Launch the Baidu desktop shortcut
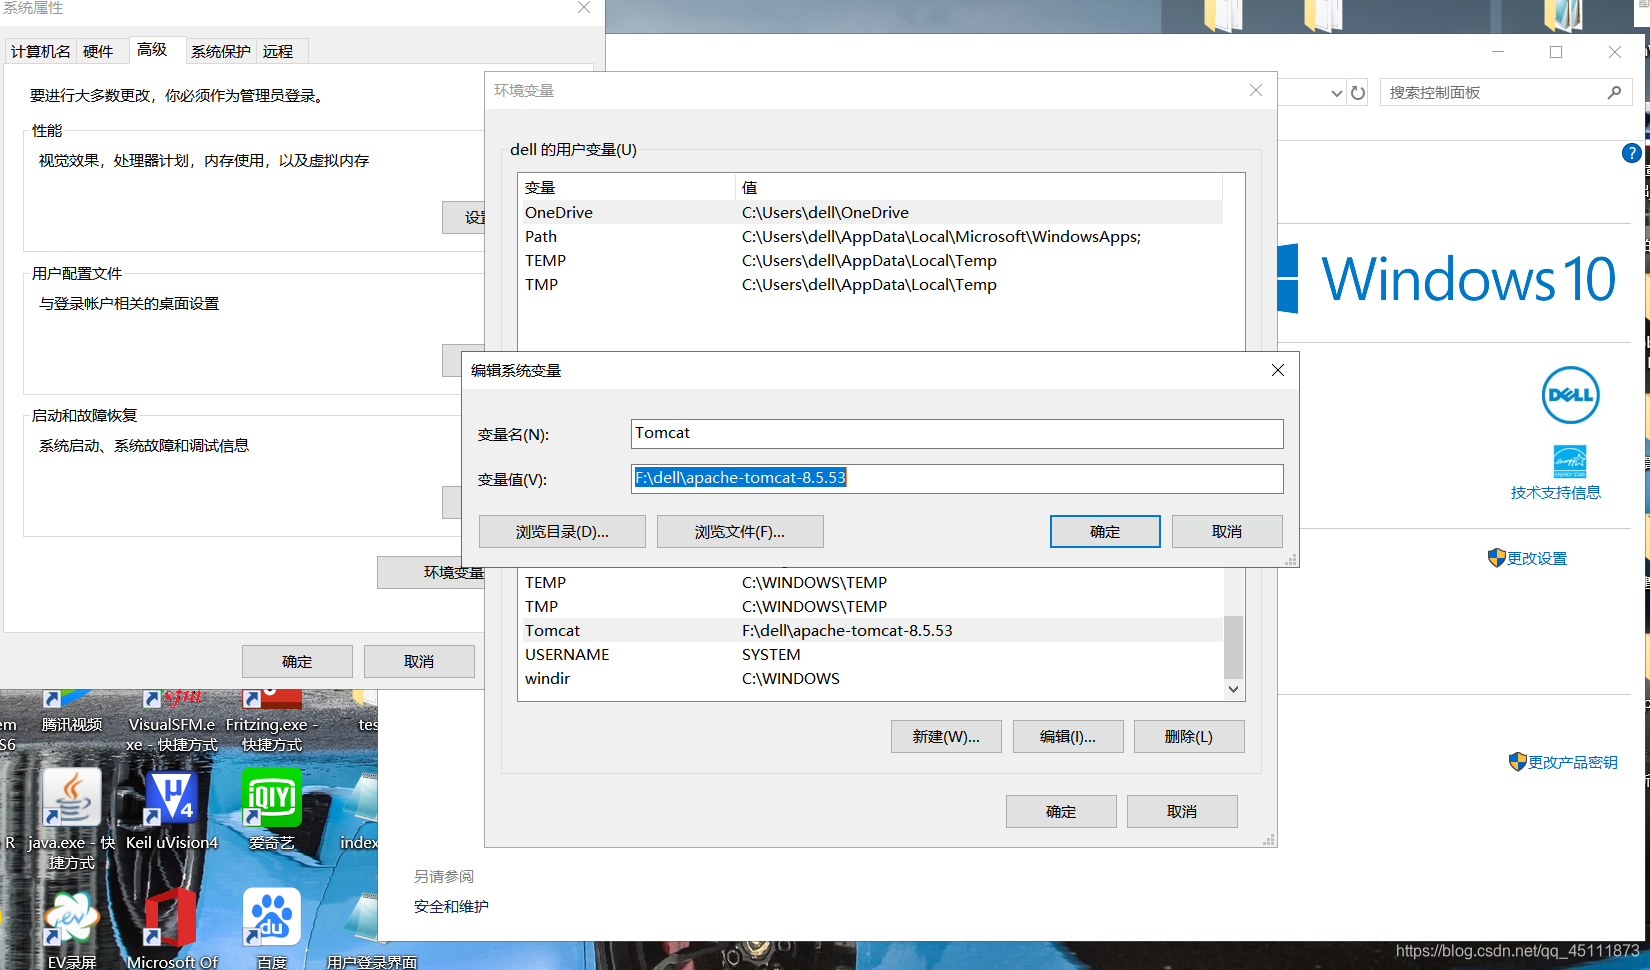The width and height of the screenshot is (1650, 970). pos(272,916)
